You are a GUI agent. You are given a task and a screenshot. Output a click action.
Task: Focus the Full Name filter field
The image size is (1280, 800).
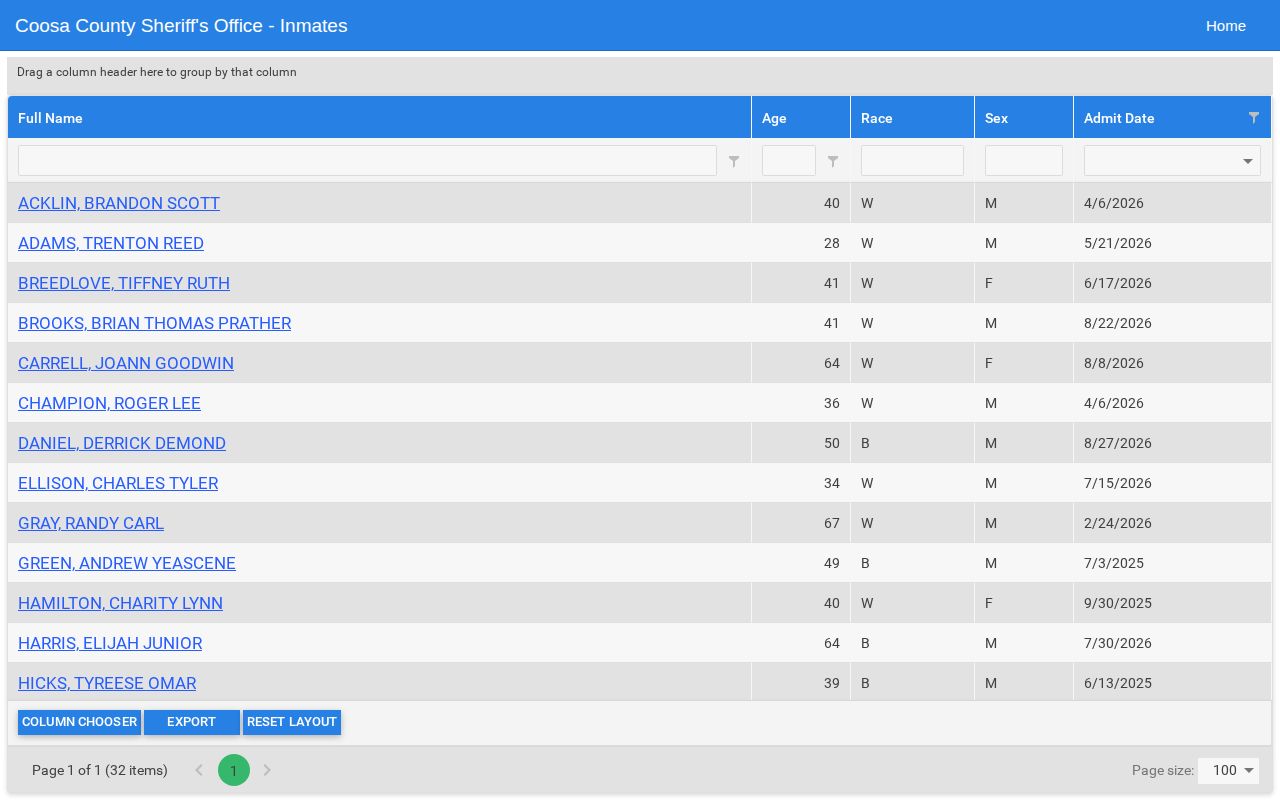(367, 161)
